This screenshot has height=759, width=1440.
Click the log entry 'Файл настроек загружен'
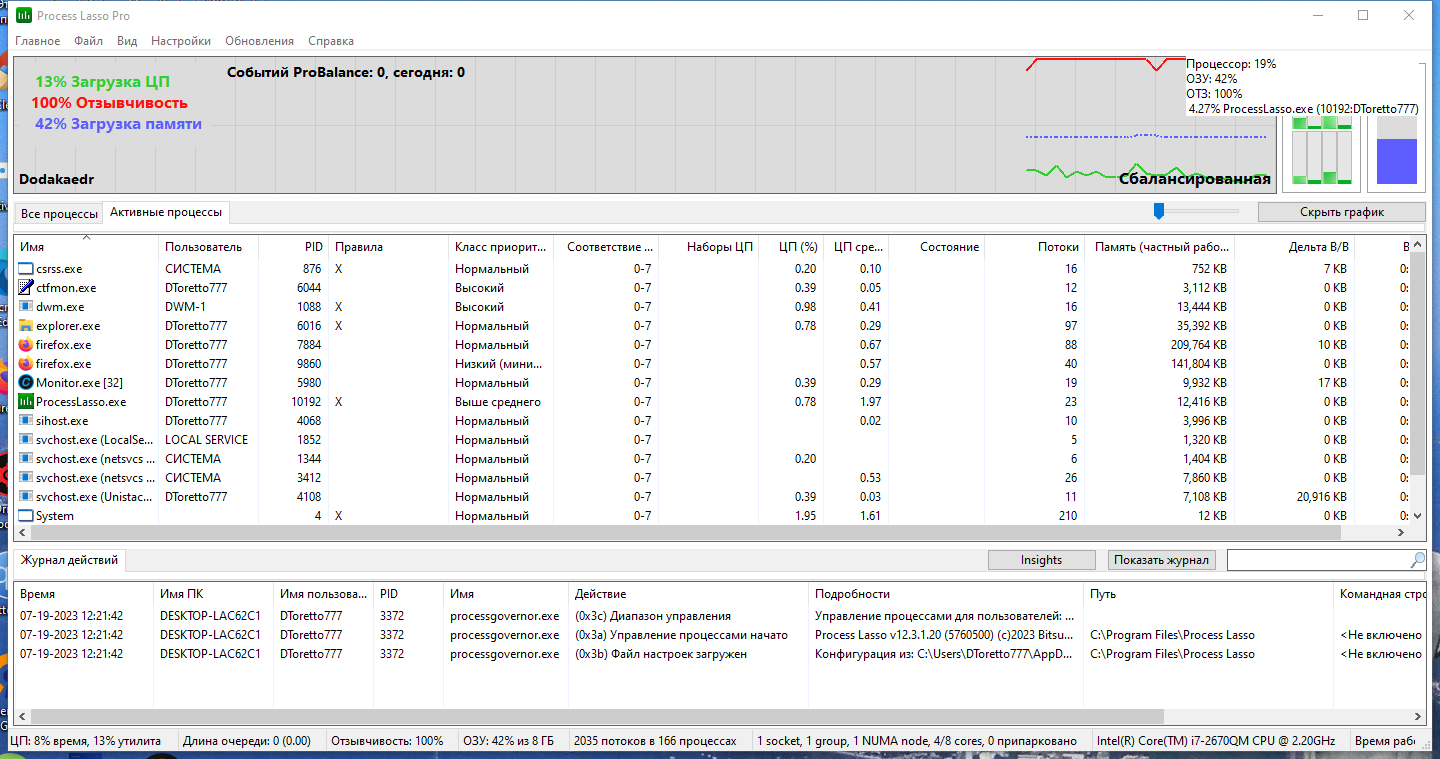(x=661, y=654)
